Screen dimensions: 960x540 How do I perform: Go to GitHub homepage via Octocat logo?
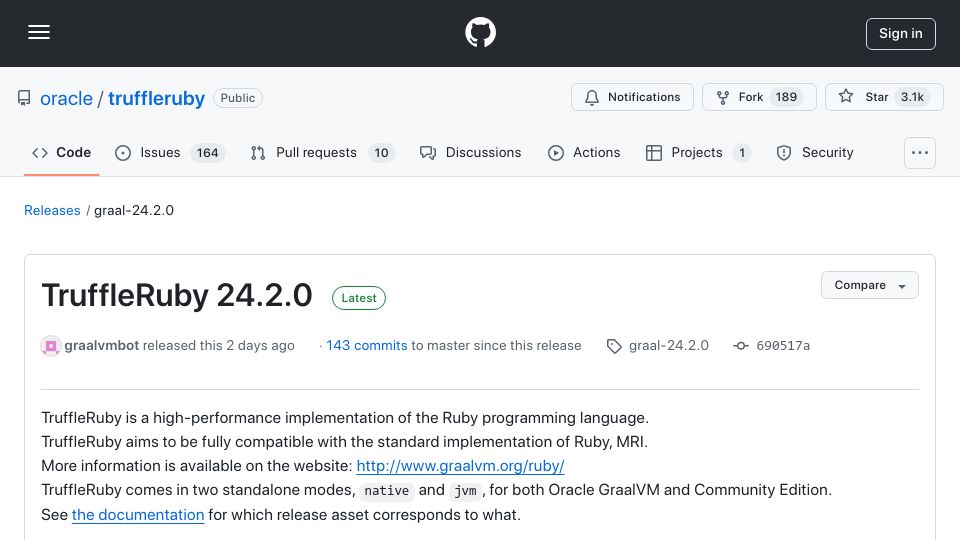click(480, 32)
